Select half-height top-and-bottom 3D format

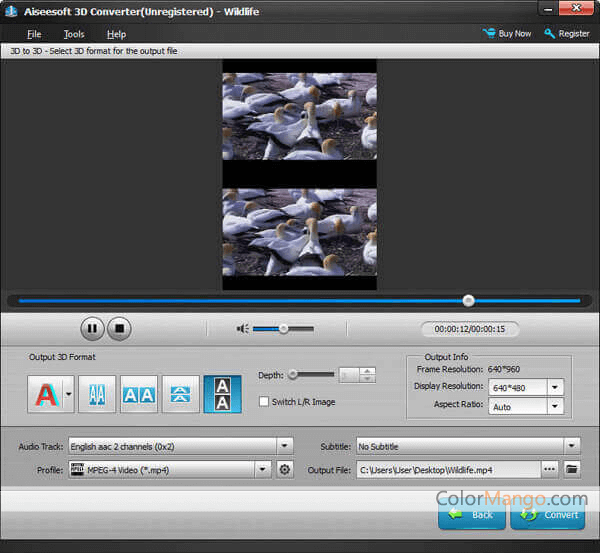click(x=181, y=394)
